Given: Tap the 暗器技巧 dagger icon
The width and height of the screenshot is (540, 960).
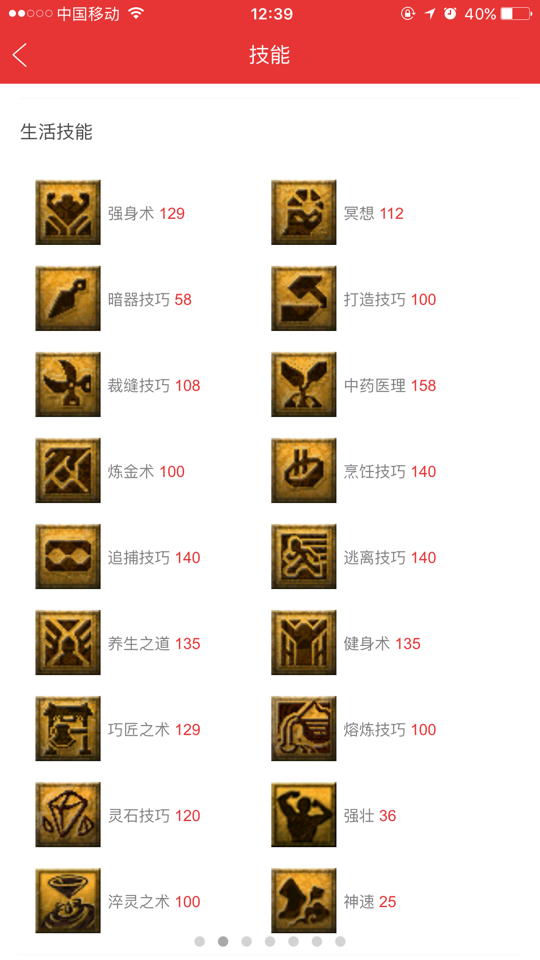Looking at the screenshot, I should pos(68,299).
